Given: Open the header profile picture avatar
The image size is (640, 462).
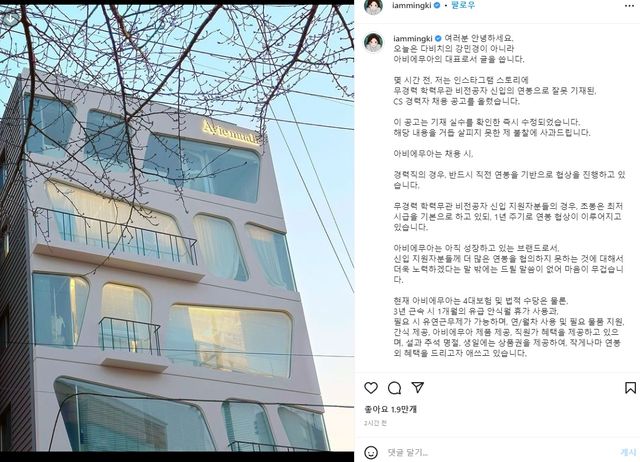Looking at the screenshot, I should pos(373,6).
